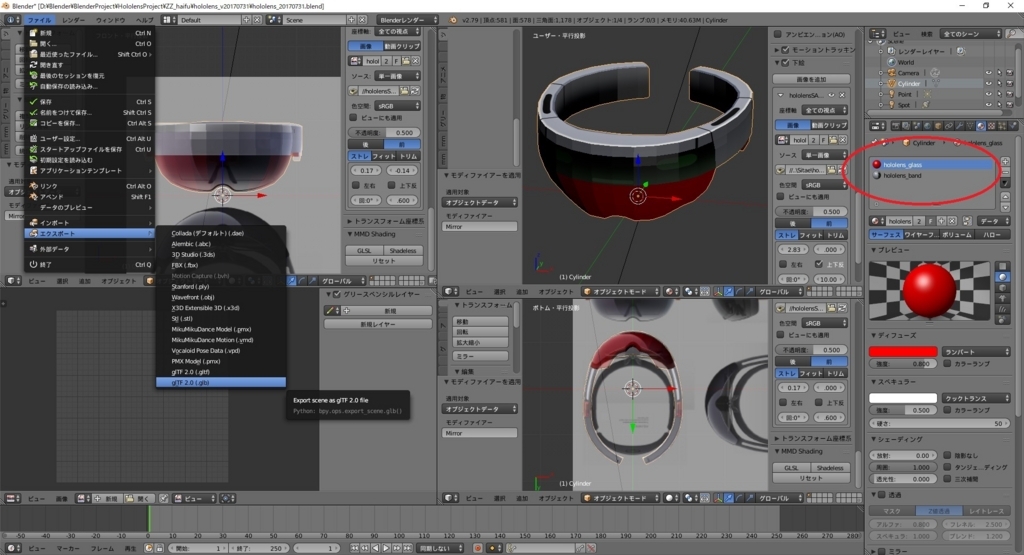
Task: Choose FBX (.fbx) export option
Action: click(x=221, y=265)
